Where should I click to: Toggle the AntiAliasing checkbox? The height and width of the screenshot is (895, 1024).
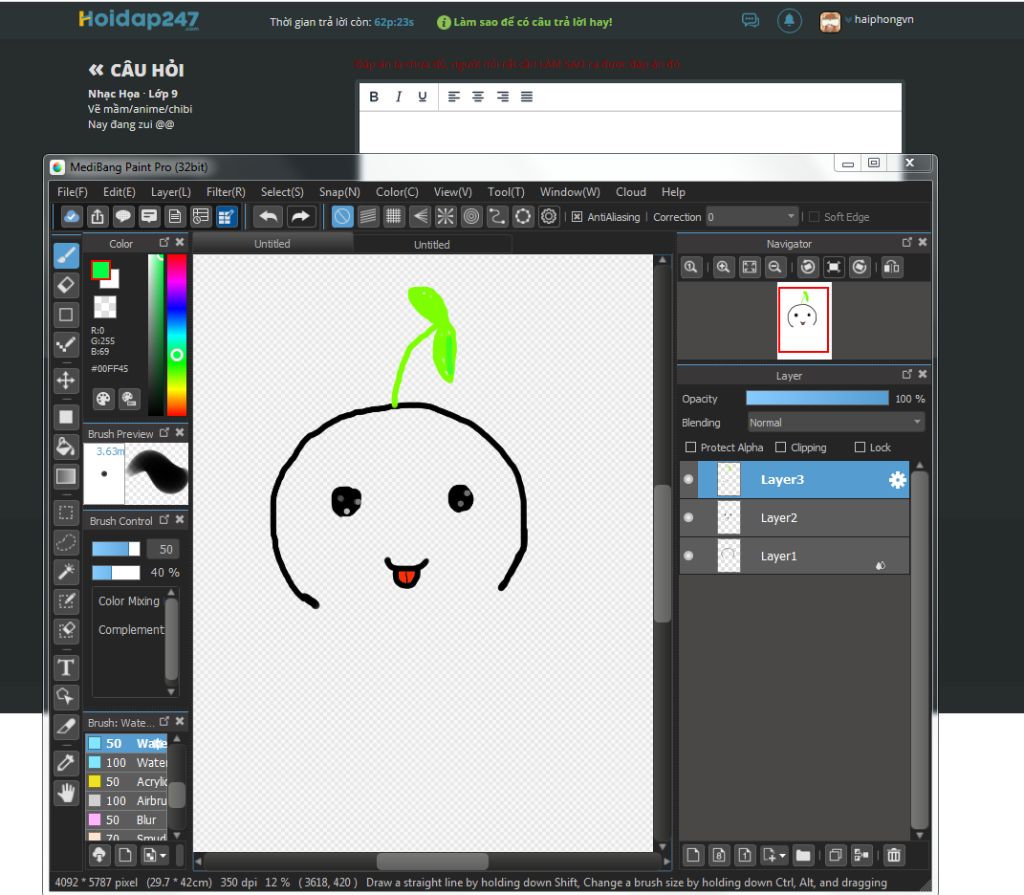(x=577, y=217)
